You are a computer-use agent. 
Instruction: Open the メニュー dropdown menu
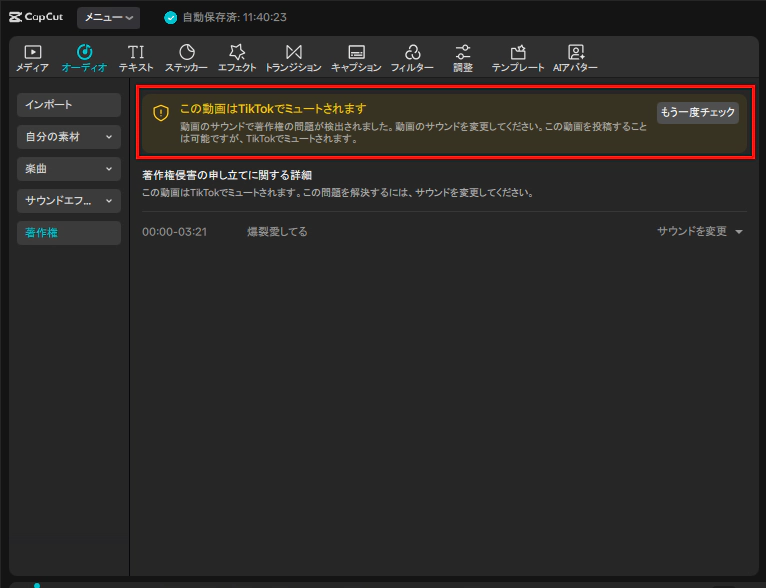tap(108, 18)
